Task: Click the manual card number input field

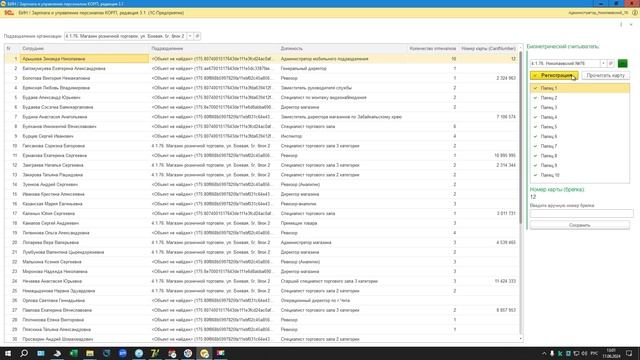Action: pos(581,213)
